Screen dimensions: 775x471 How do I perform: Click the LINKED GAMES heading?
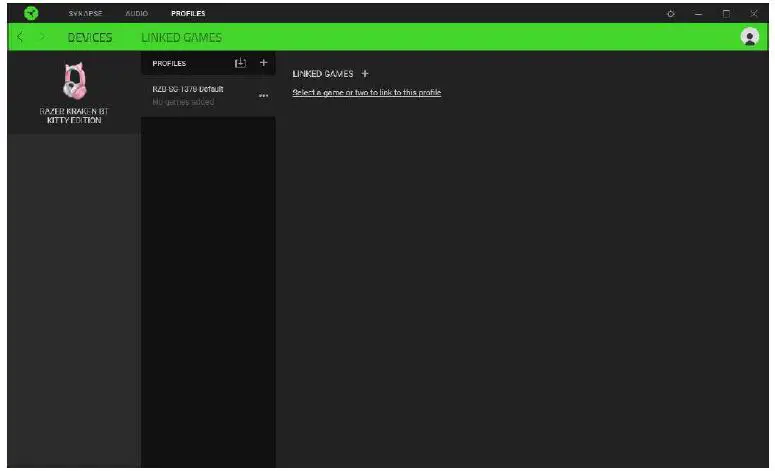[323, 74]
